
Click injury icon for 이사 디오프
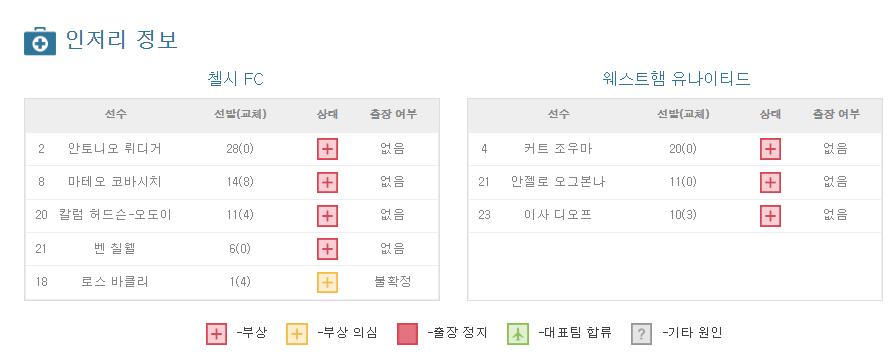tap(770, 216)
